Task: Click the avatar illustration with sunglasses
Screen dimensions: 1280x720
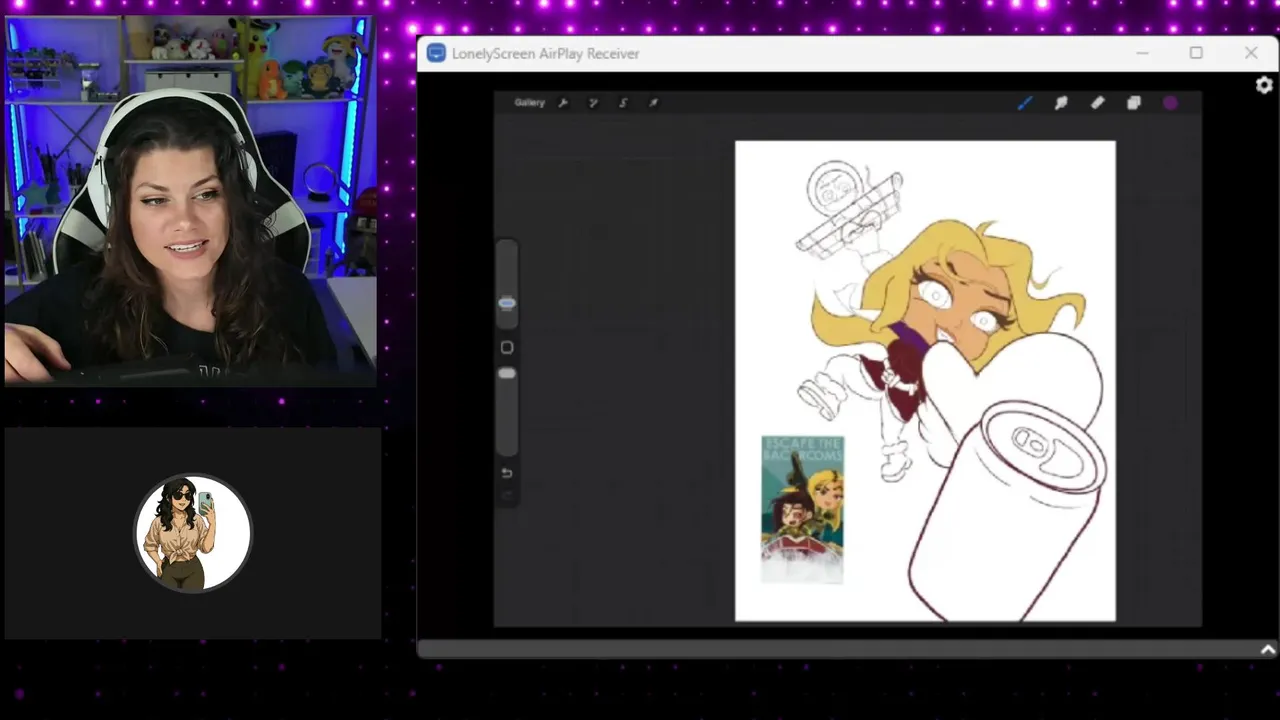Action: (x=193, y=533)
